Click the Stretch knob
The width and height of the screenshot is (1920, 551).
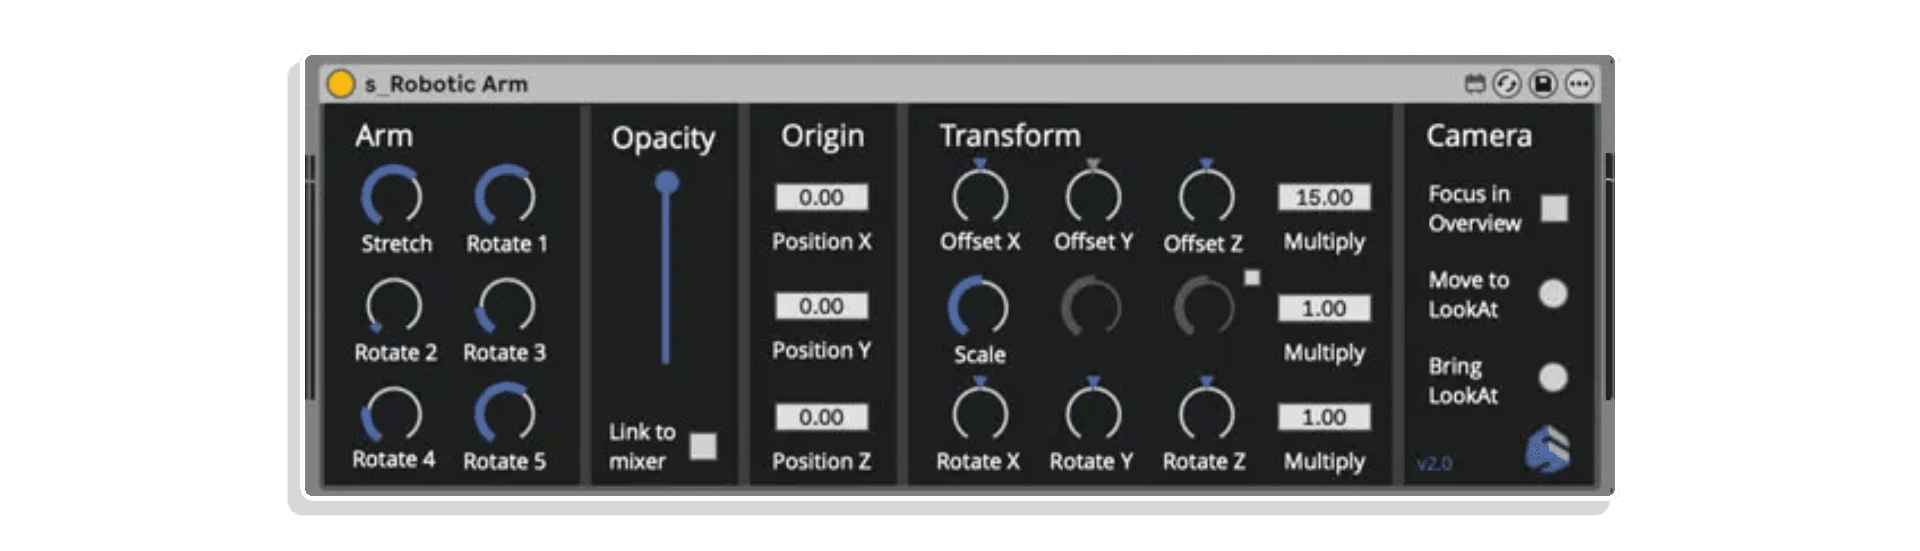(x=392, y=196)
